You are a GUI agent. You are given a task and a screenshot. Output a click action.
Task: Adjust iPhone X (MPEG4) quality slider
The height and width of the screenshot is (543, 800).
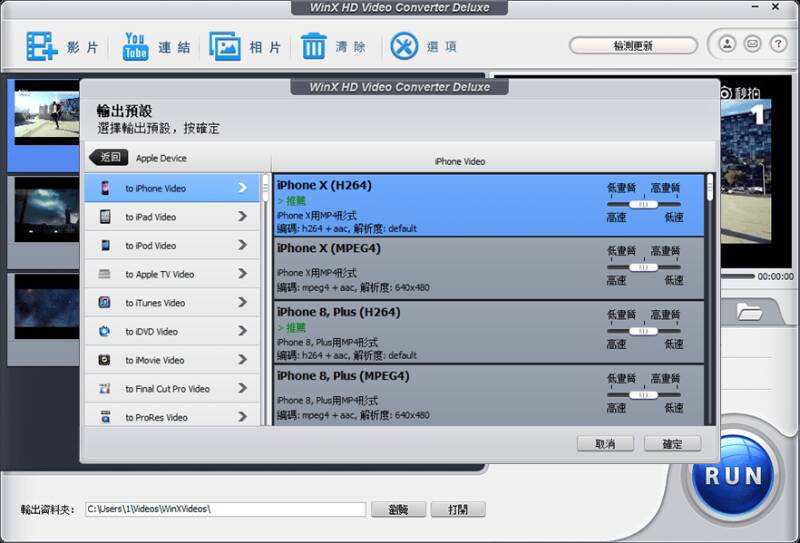click(643, 267)
